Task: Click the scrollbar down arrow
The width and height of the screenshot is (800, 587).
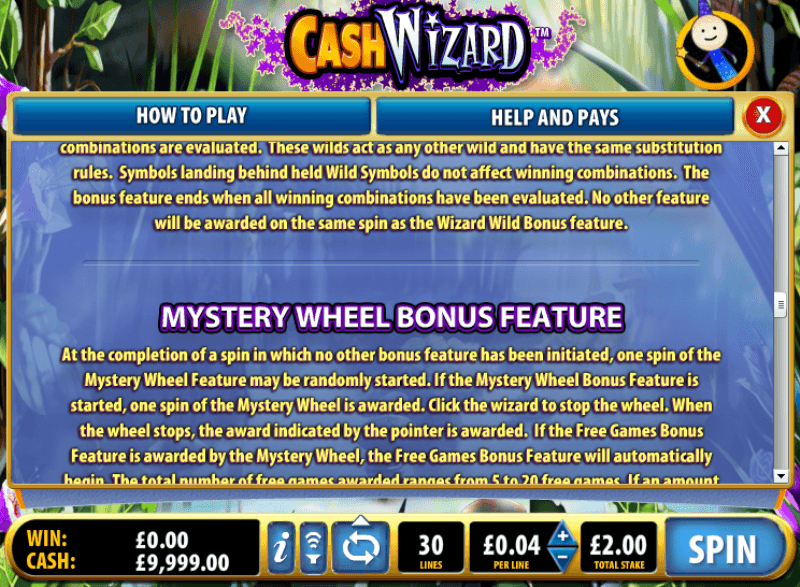Action: coord(780,475)
